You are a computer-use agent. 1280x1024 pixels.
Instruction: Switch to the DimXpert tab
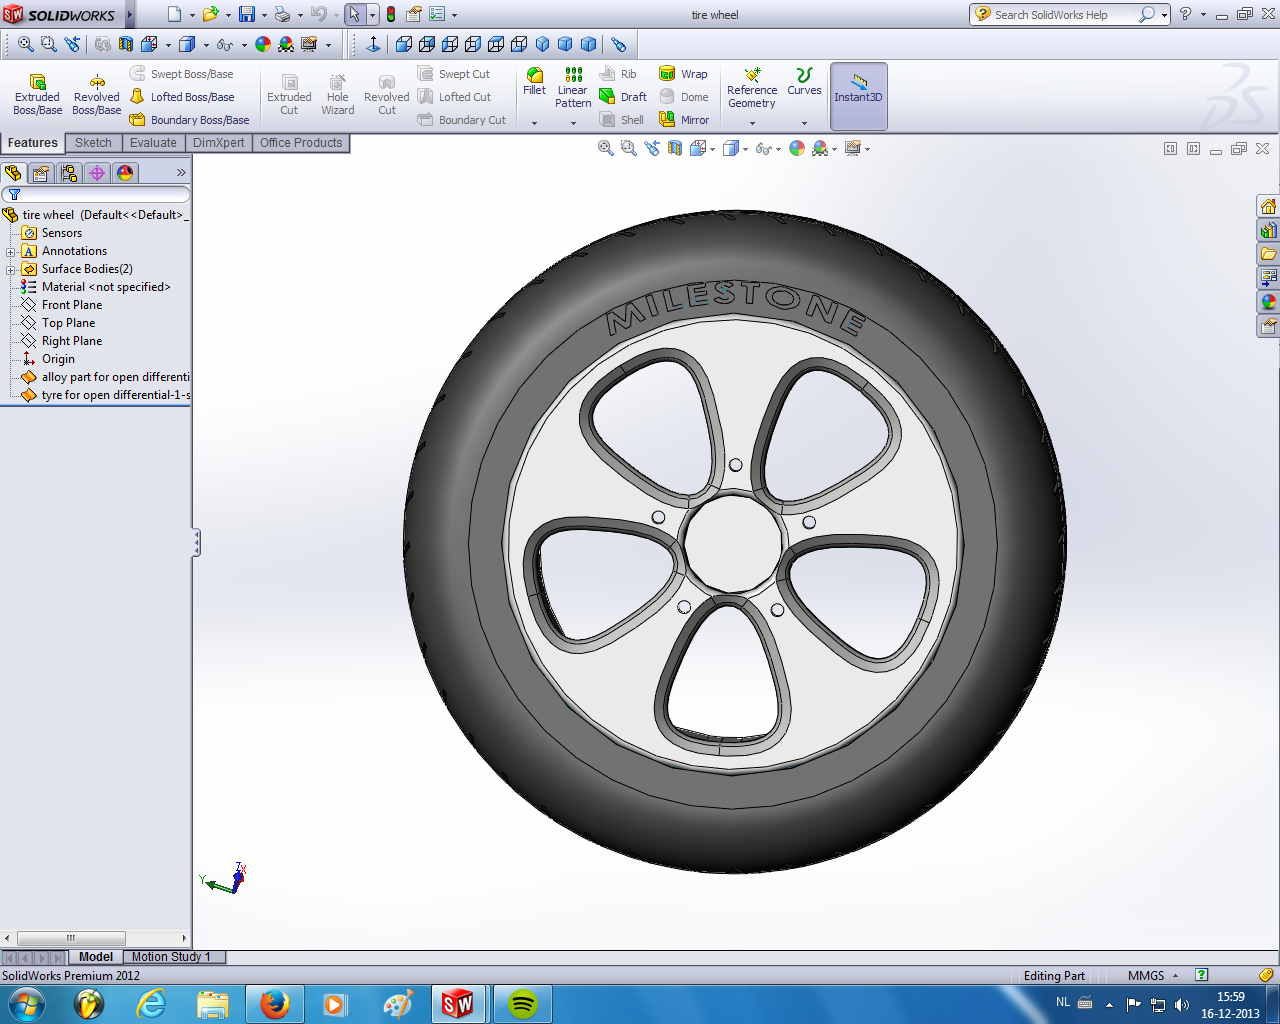(x=218, y=143)
